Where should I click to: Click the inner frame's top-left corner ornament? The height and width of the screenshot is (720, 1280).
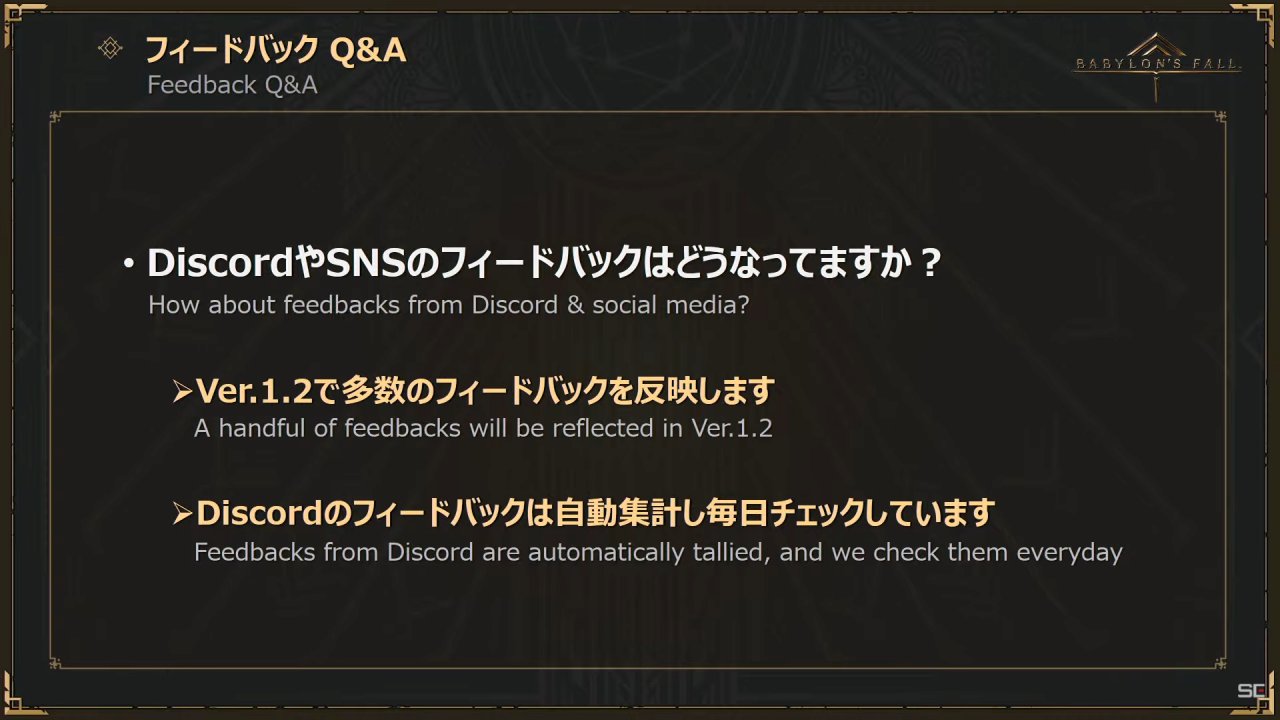(57, 117)
